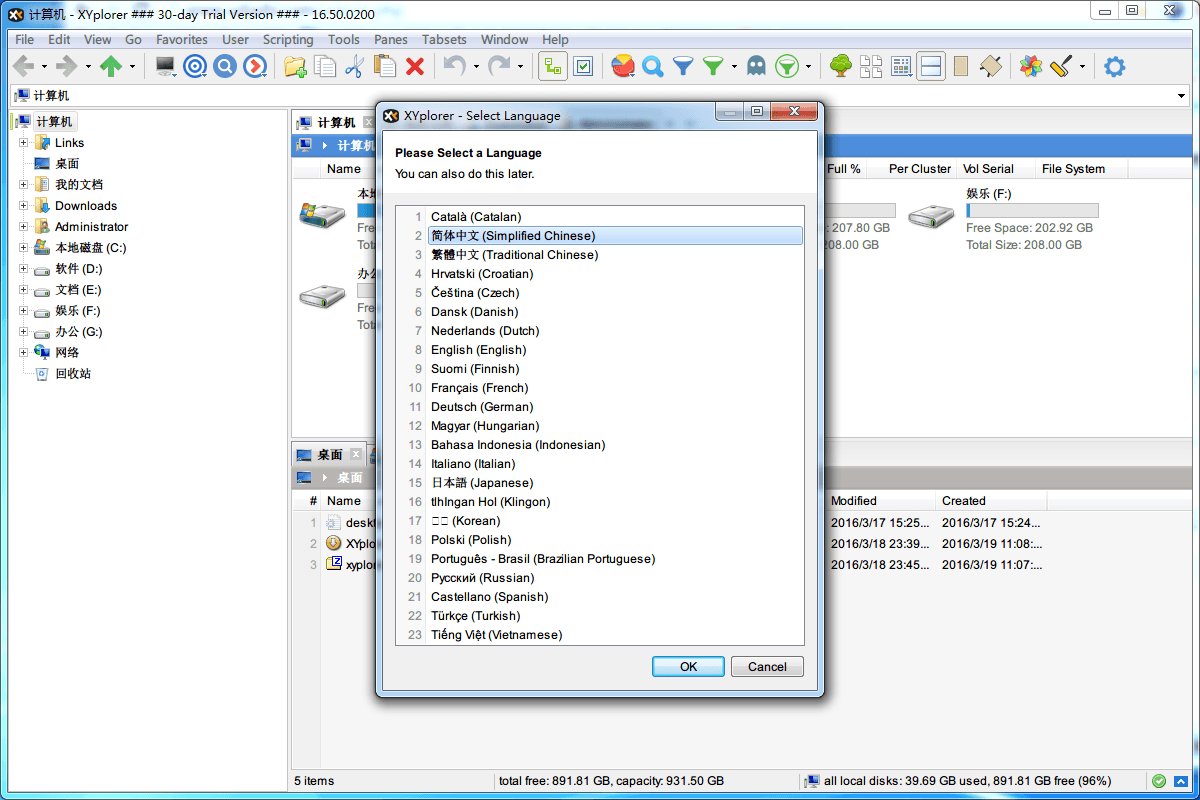Open the blue gear Configuration icon
1200x800 pixels.
[1114, 67]
